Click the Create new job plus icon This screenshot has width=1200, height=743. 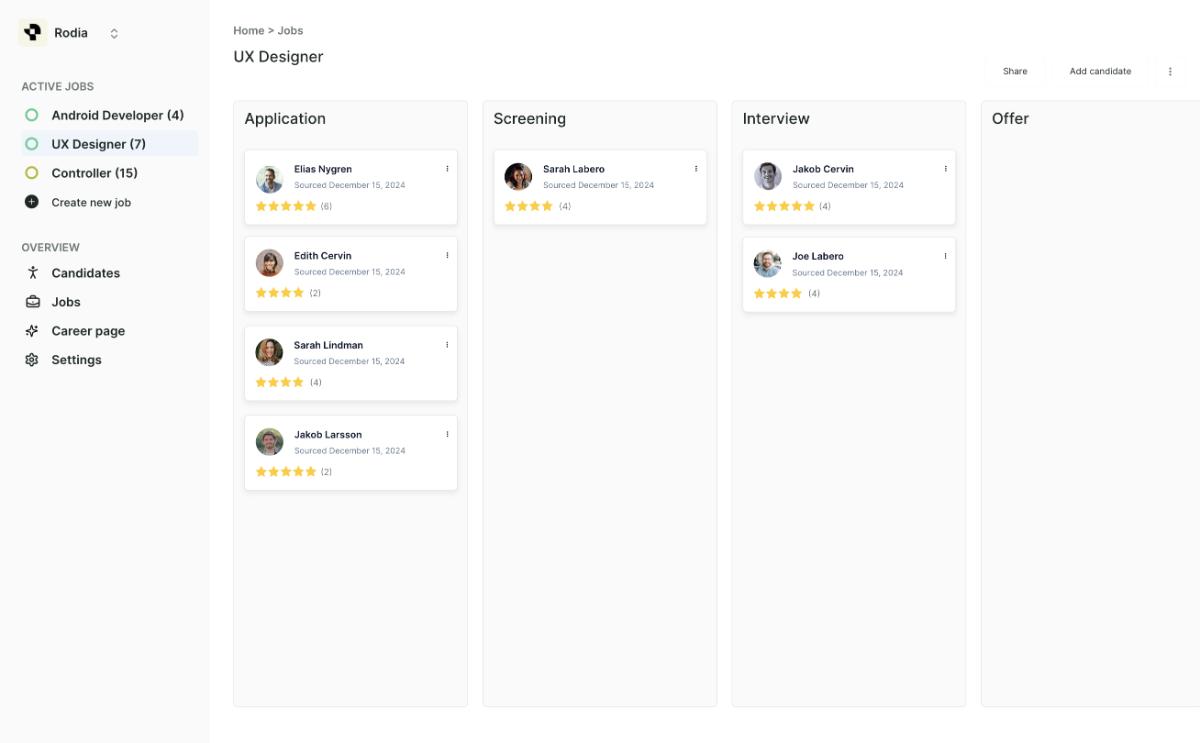click(x=32, y=202)
